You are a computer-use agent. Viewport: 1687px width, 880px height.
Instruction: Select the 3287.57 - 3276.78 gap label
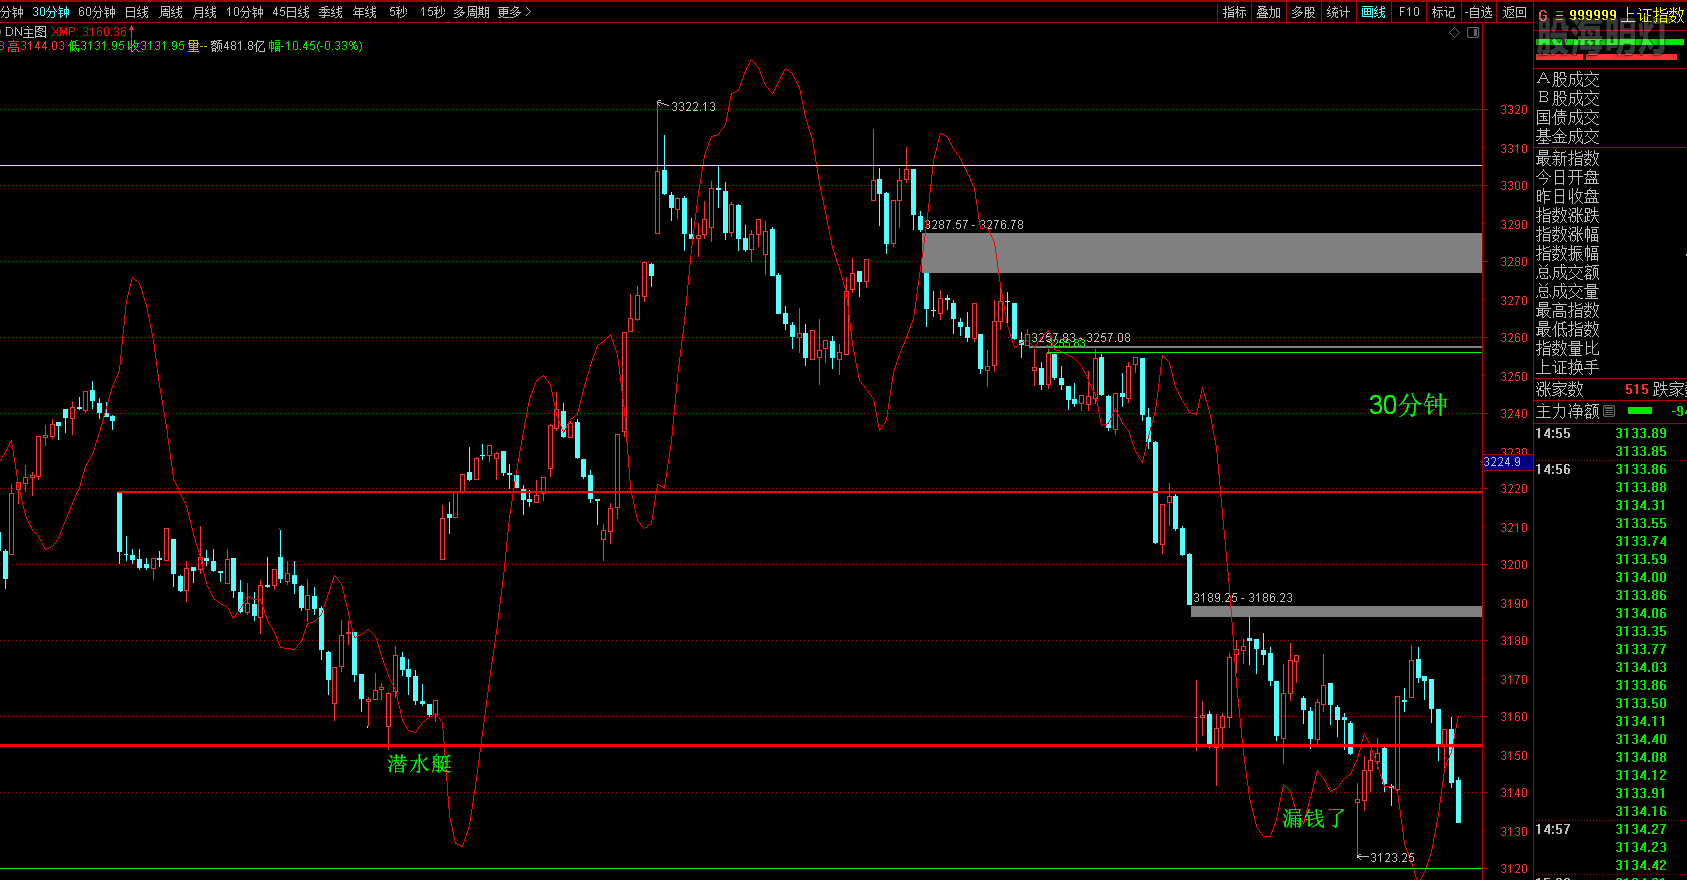[x=974, y=225]
